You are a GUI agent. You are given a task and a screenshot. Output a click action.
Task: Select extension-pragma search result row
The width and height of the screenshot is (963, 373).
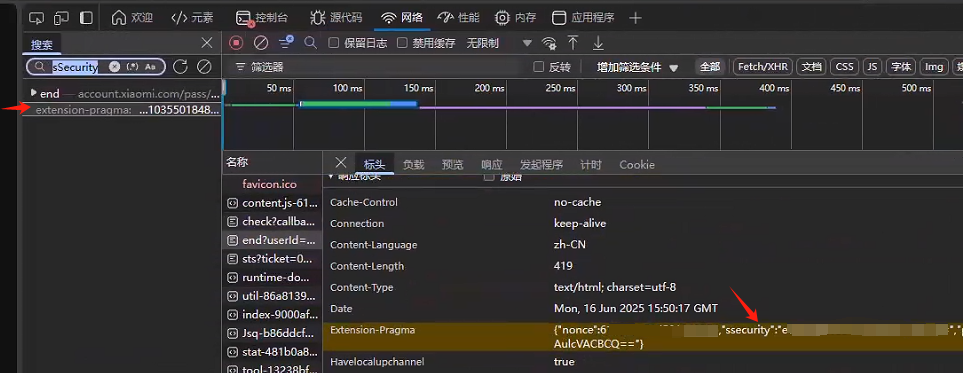122,111
